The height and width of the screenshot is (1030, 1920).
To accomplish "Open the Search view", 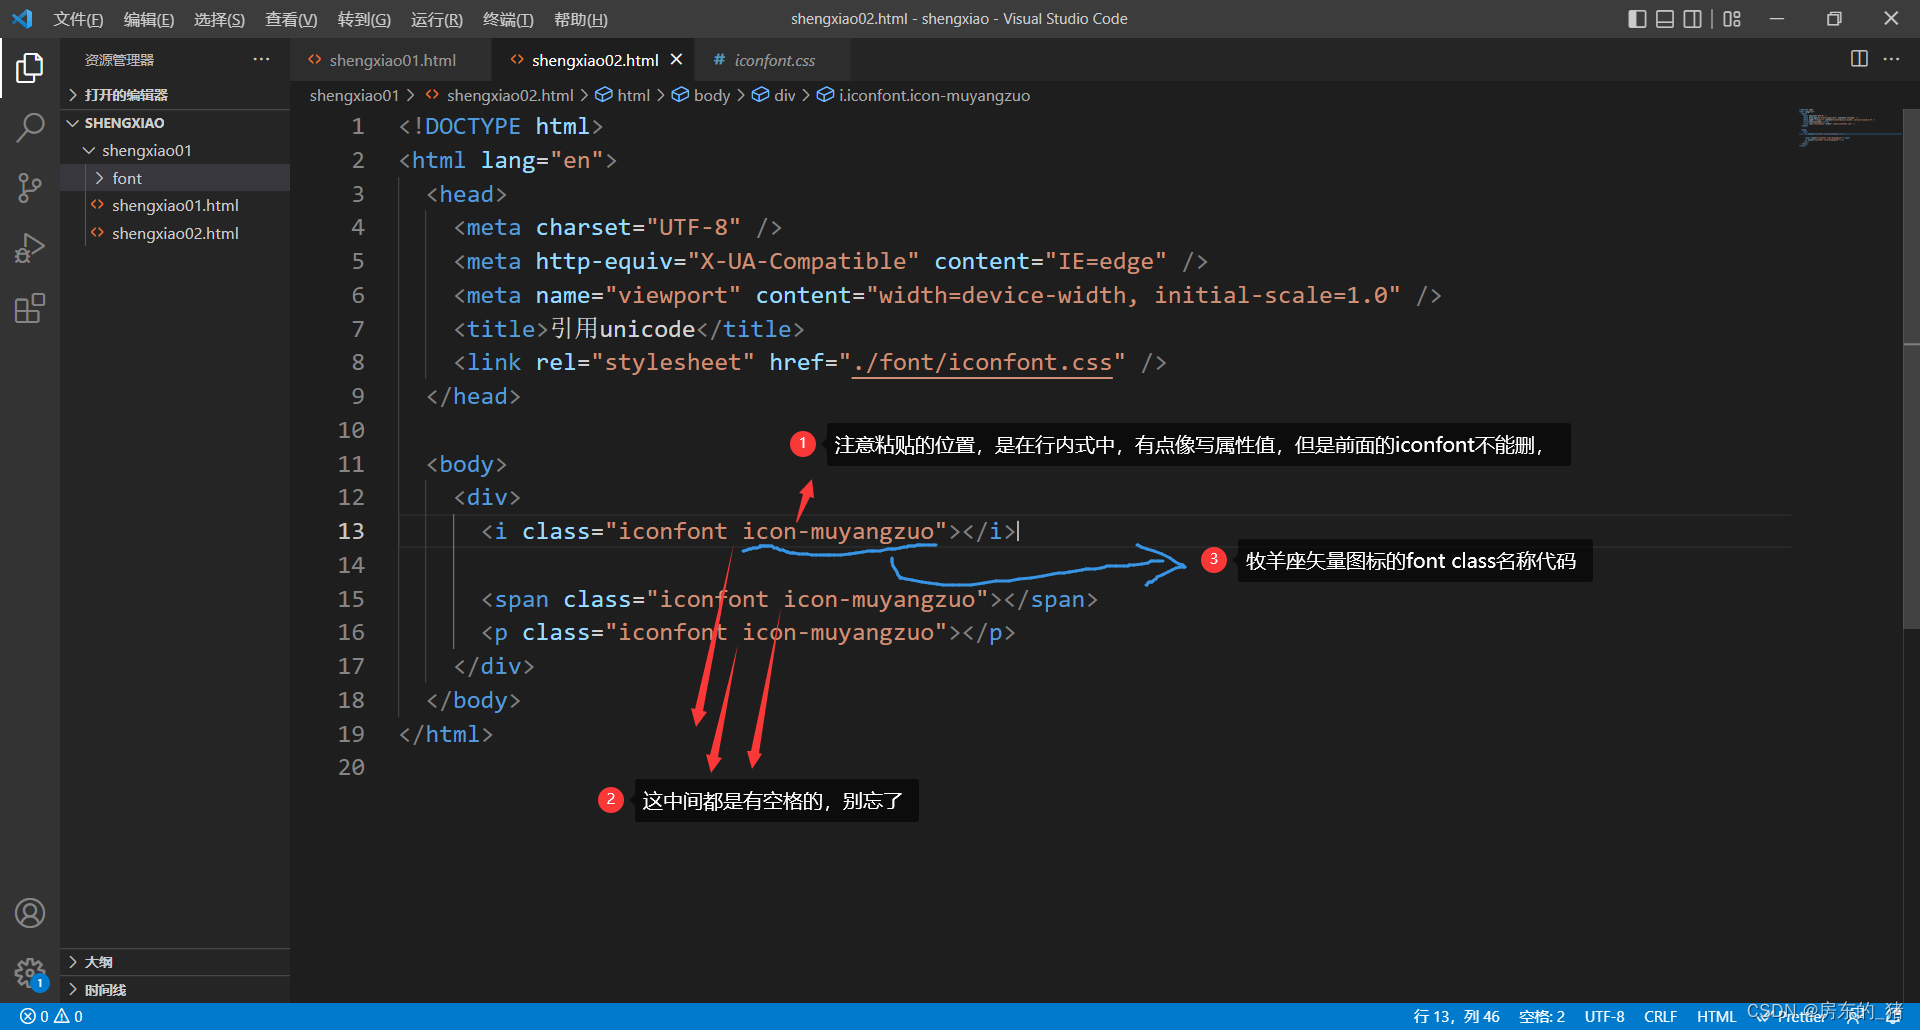I will point(30,127).
